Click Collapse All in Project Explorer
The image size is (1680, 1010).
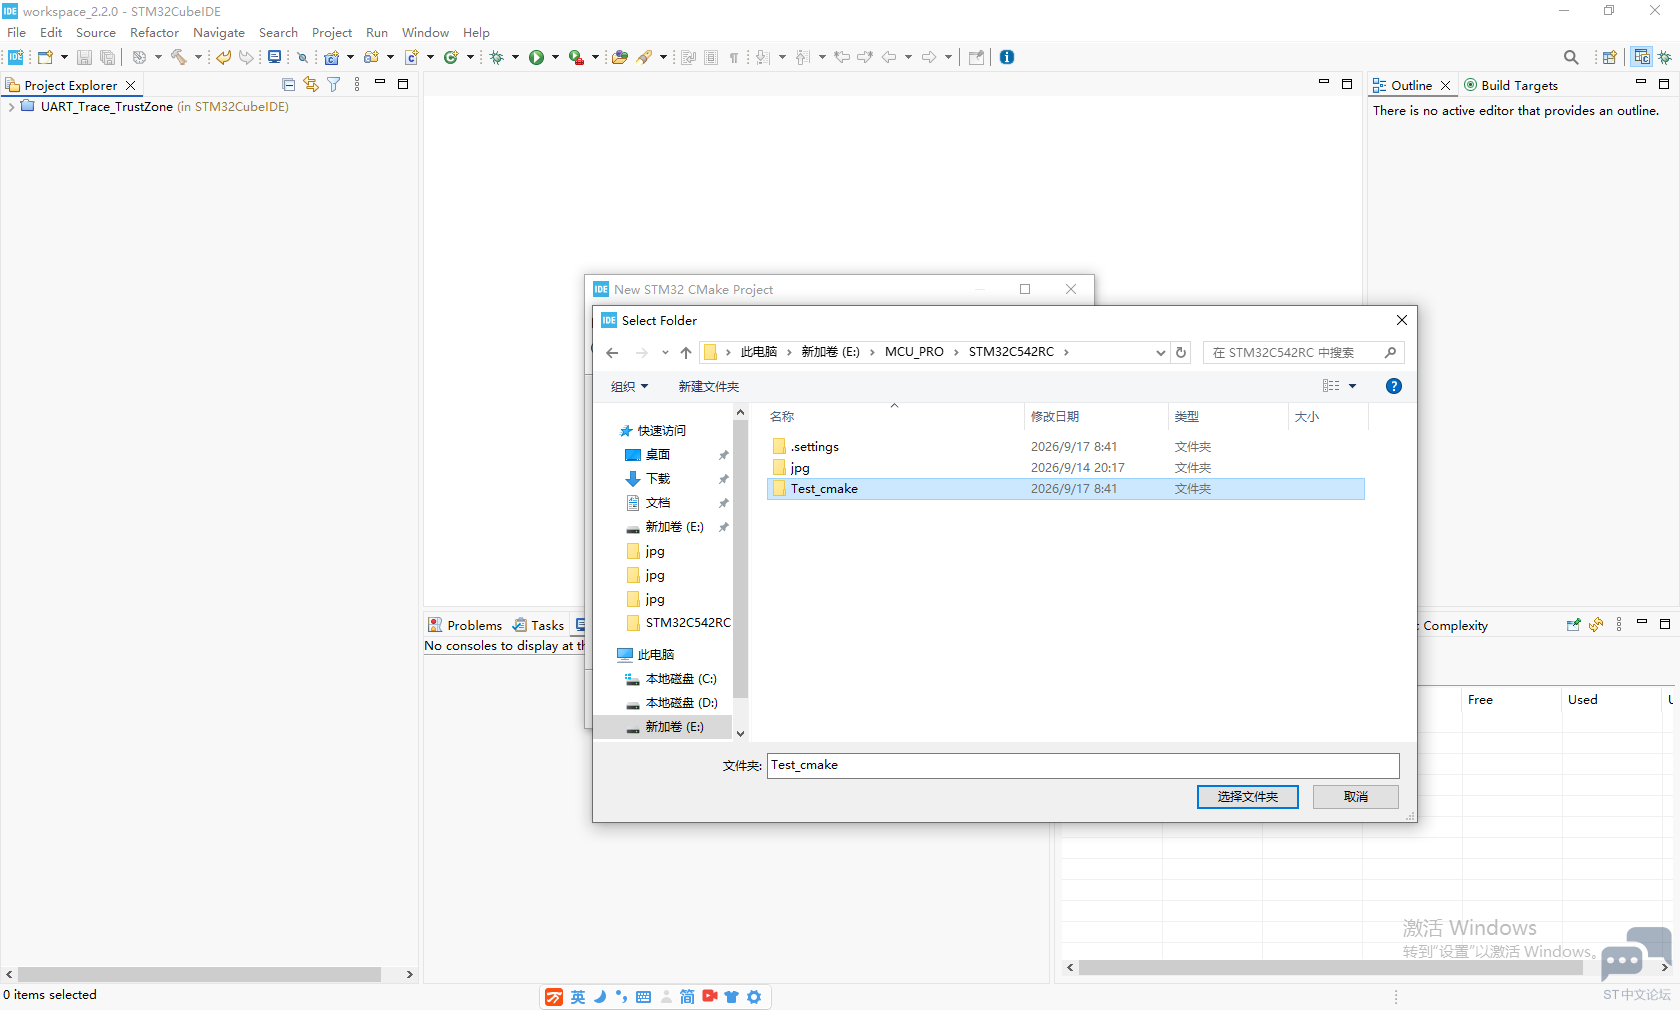click(289, 85)
